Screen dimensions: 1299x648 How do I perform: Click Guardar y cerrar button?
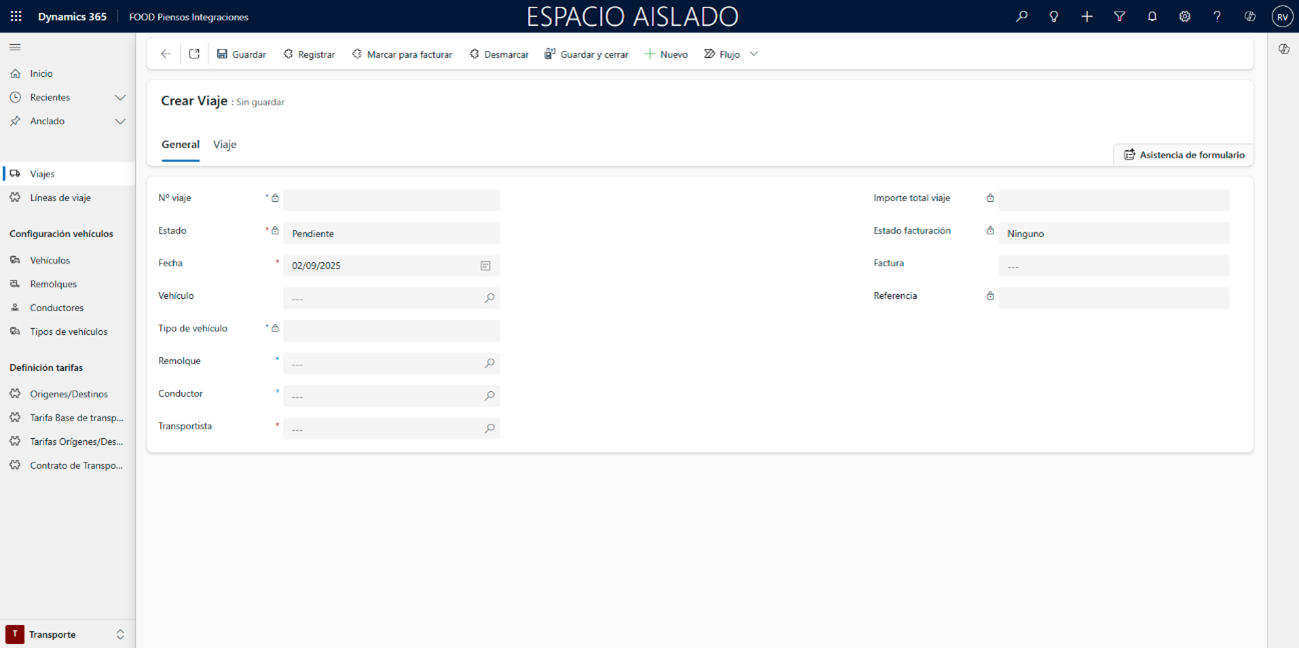pyautogui.click(x=586, y=54)
